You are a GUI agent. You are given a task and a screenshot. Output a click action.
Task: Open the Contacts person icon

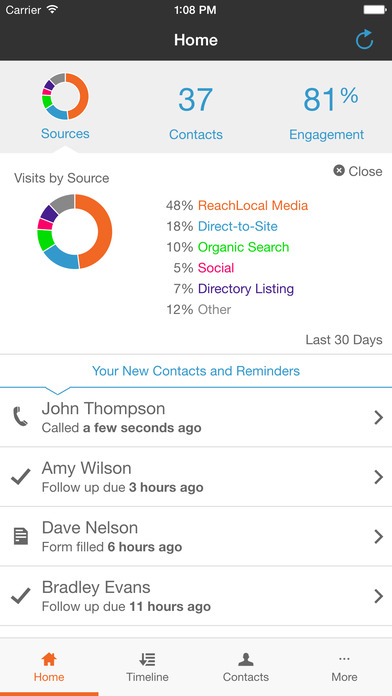(245, 659)
